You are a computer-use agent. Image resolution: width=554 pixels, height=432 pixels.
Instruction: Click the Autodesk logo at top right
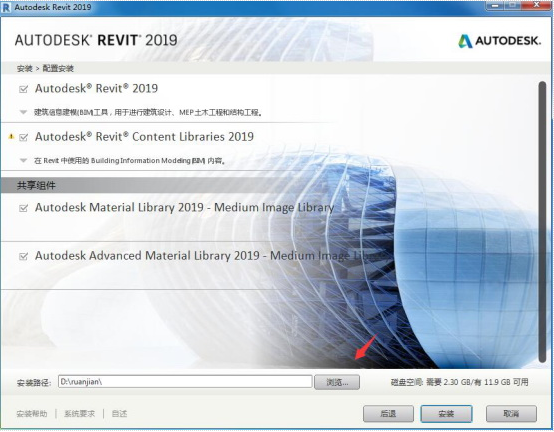click(x=499, y=41)
